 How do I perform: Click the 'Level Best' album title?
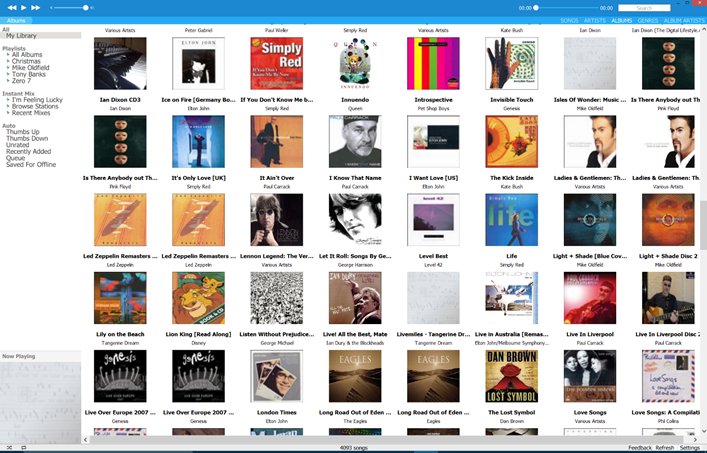[433, 256]
